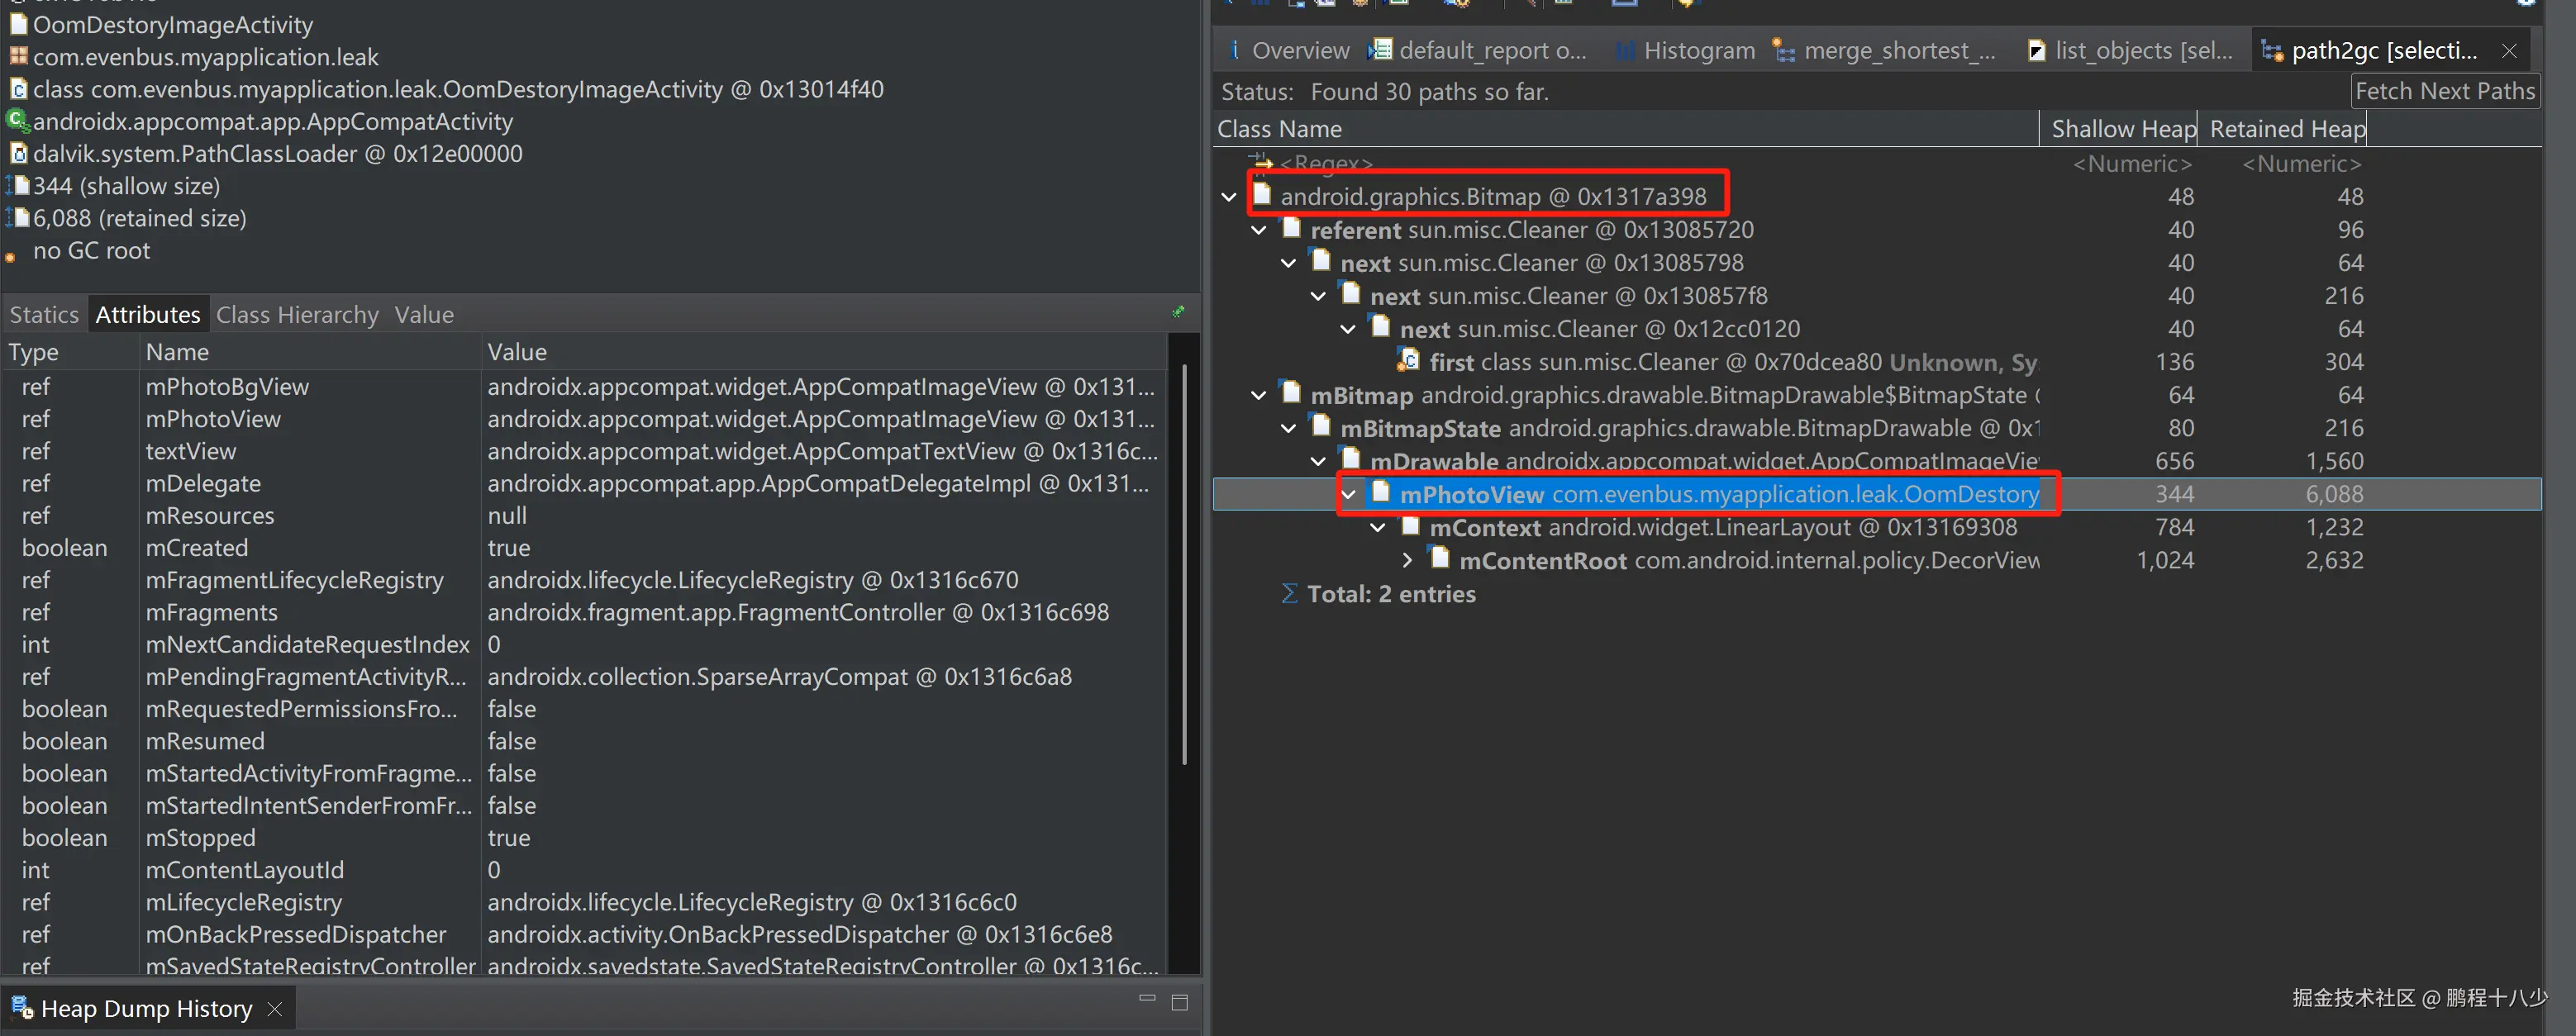Screen dimensions: 2576x1036
Task: Open the Overview tab
Action: pos(1299,50)
